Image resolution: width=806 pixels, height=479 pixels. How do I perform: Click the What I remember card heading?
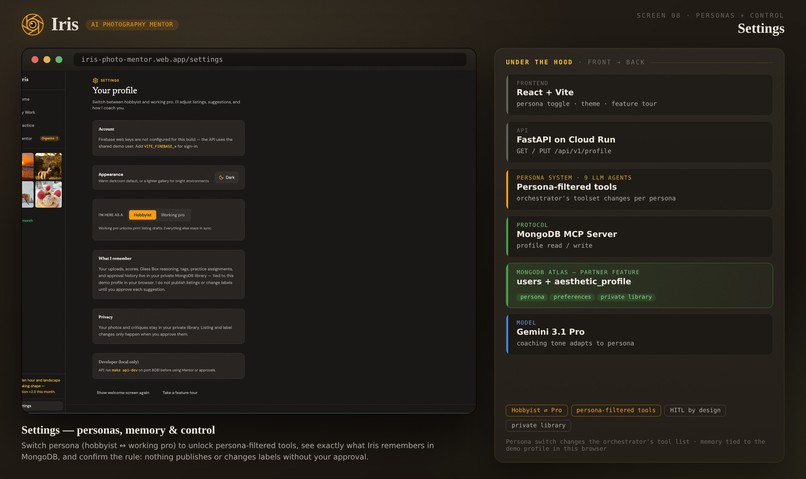(x=115, y=259)
